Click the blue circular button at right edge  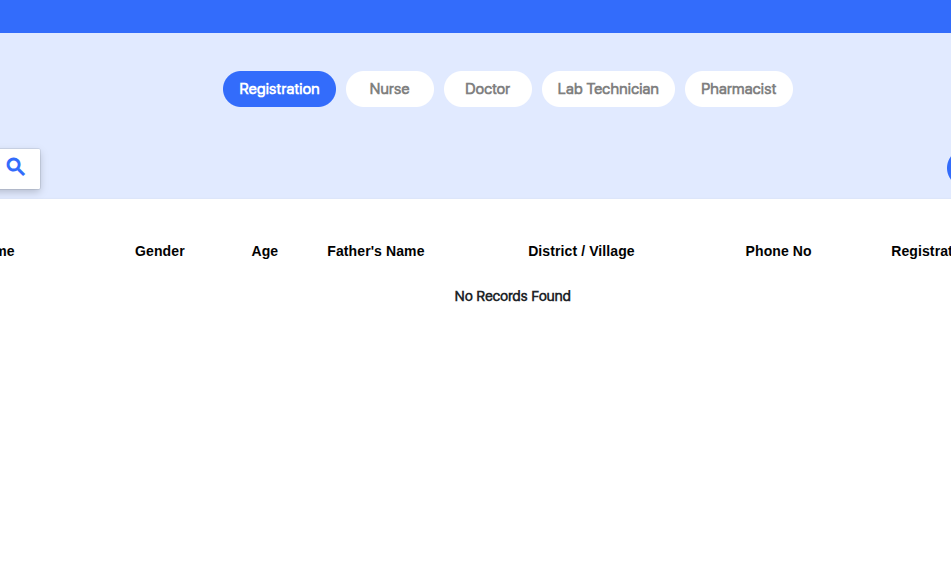pyautogui.click(x=948, y=168)
